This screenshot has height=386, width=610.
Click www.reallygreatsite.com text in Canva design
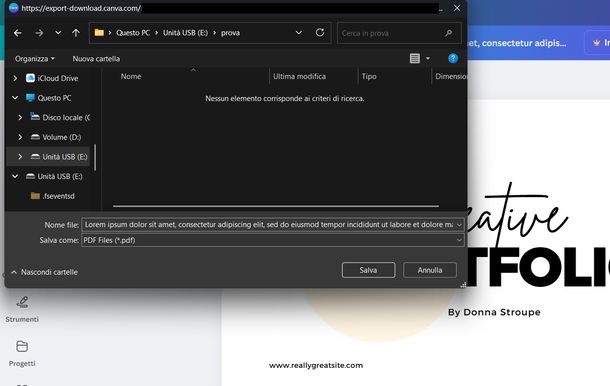316,365
